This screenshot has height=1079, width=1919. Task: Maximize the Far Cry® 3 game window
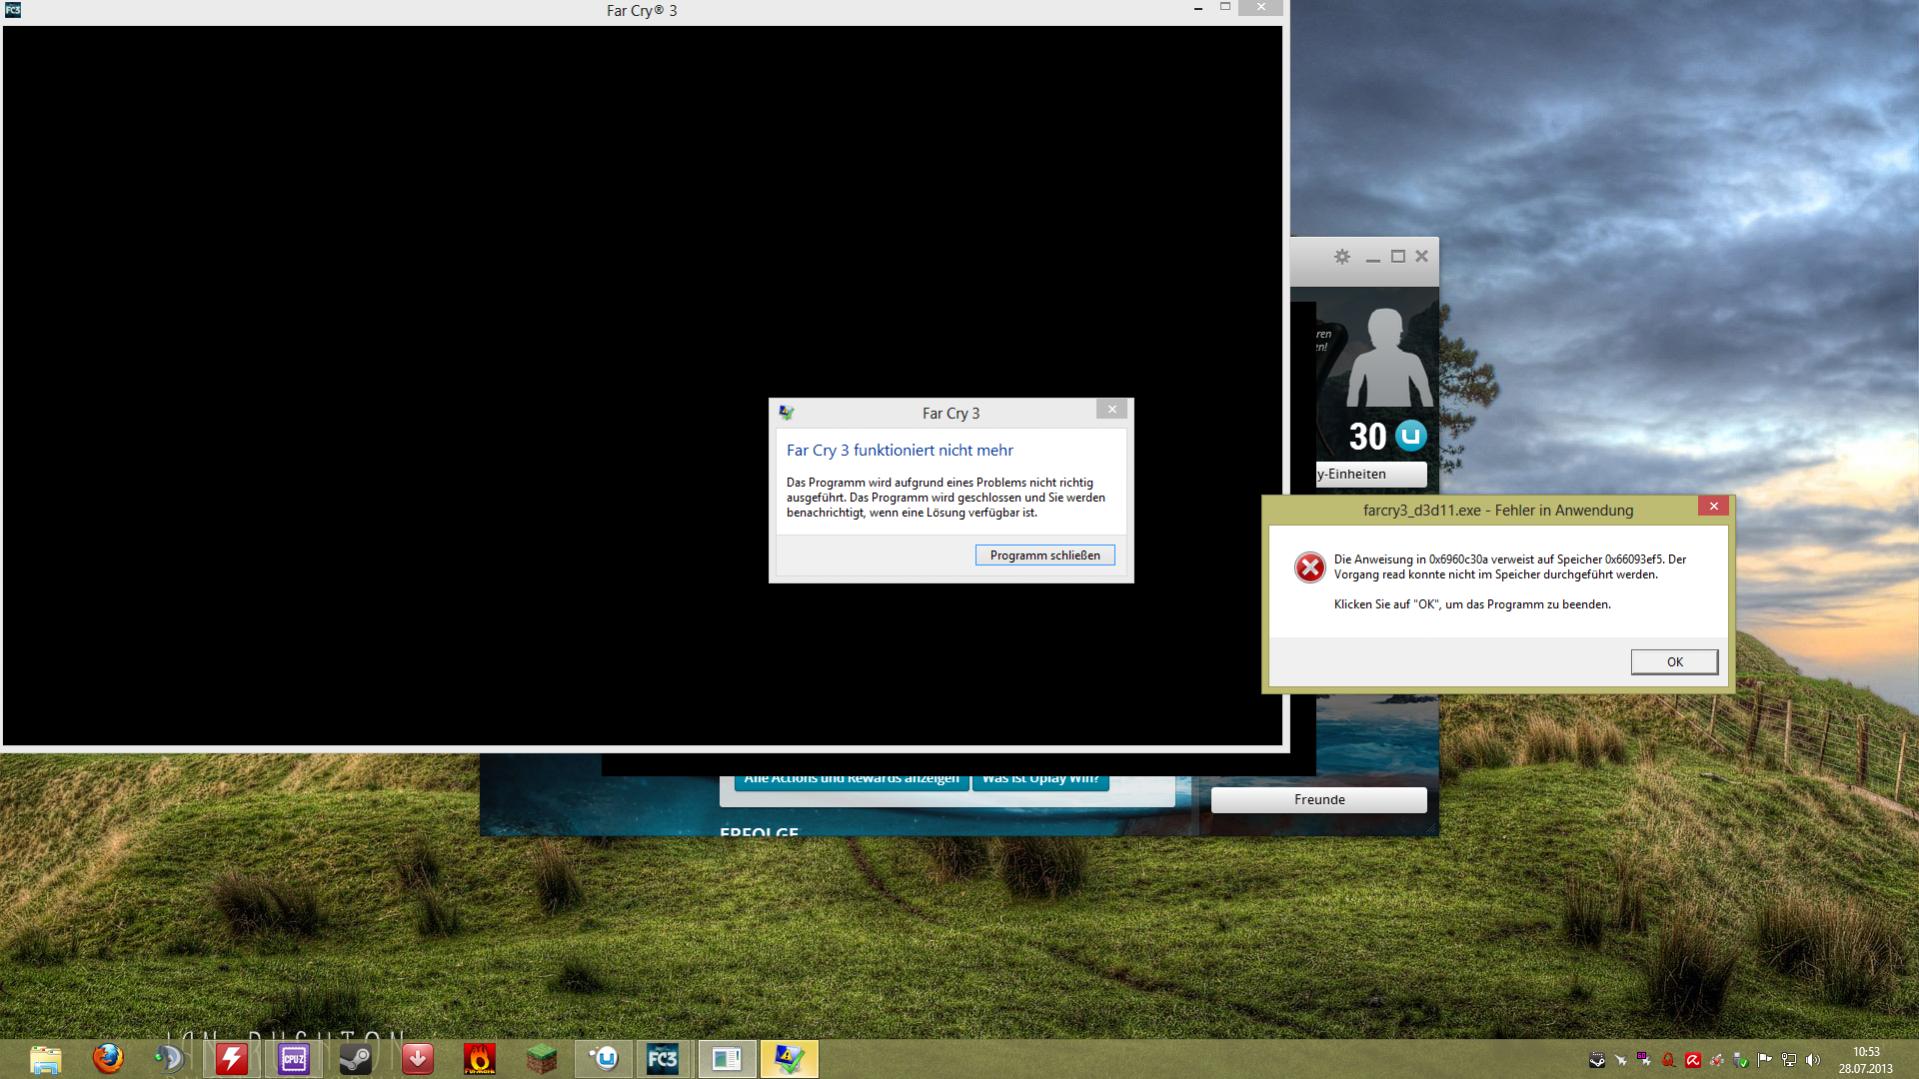(1225, 7)
